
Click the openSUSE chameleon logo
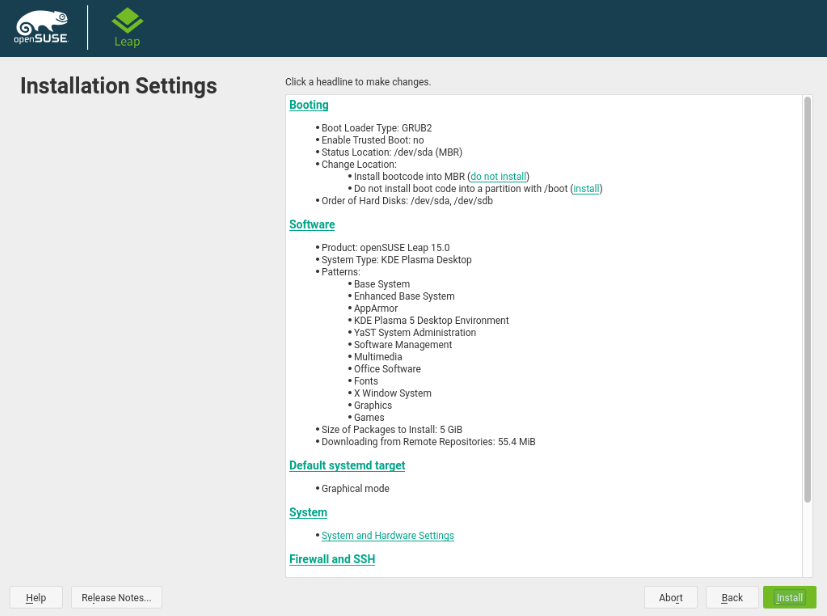(41, 27)
